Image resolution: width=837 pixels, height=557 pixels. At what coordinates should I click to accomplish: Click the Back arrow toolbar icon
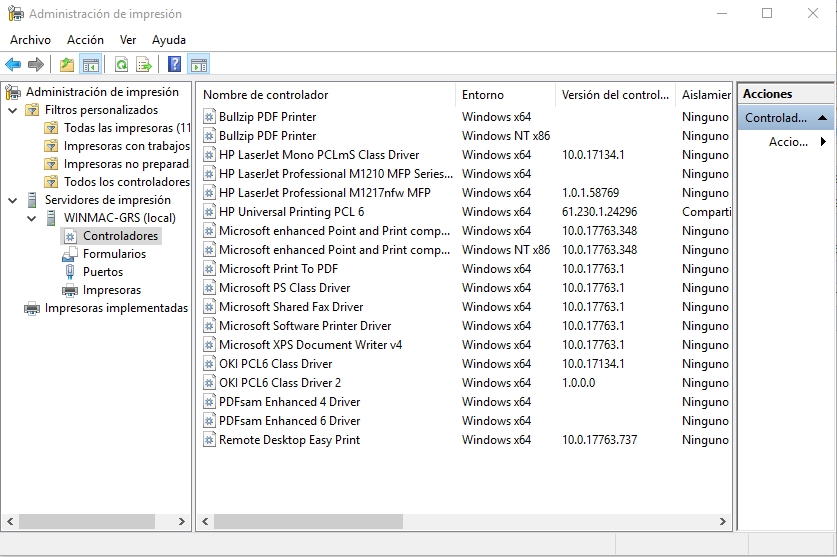tap(13, 65)
